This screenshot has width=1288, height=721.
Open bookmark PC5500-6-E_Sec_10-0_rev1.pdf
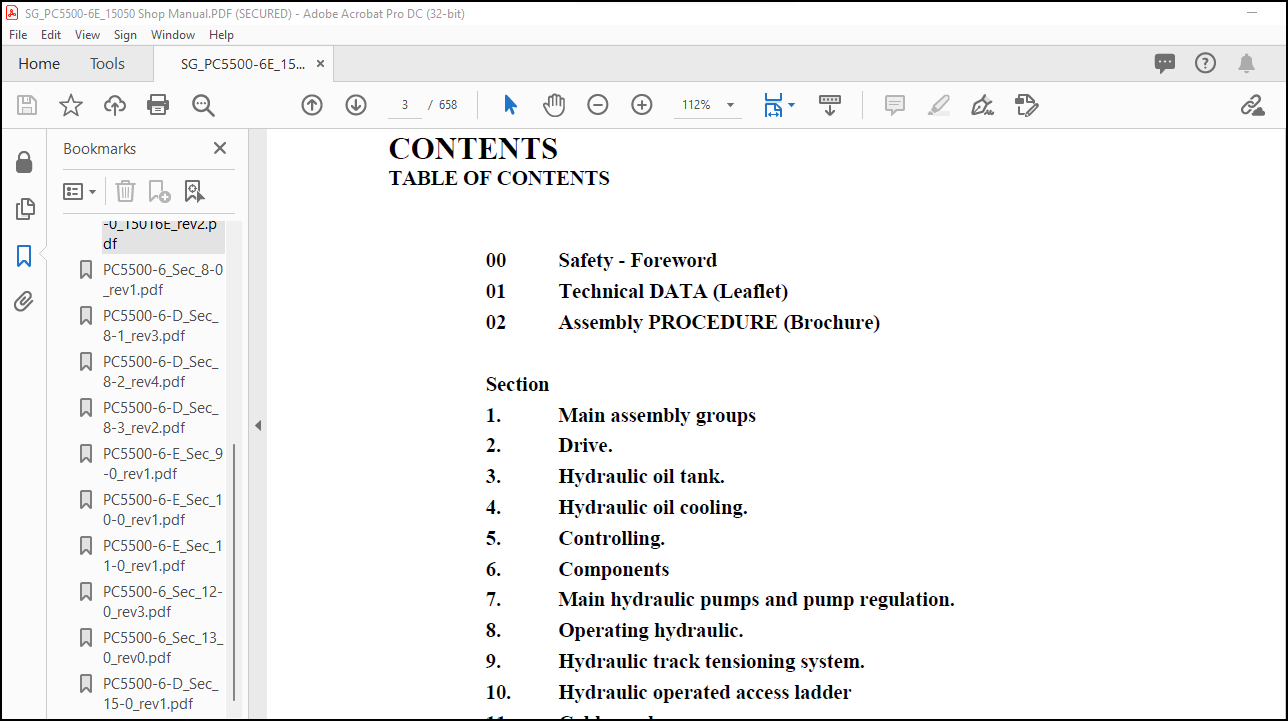[x=163, y=510]
